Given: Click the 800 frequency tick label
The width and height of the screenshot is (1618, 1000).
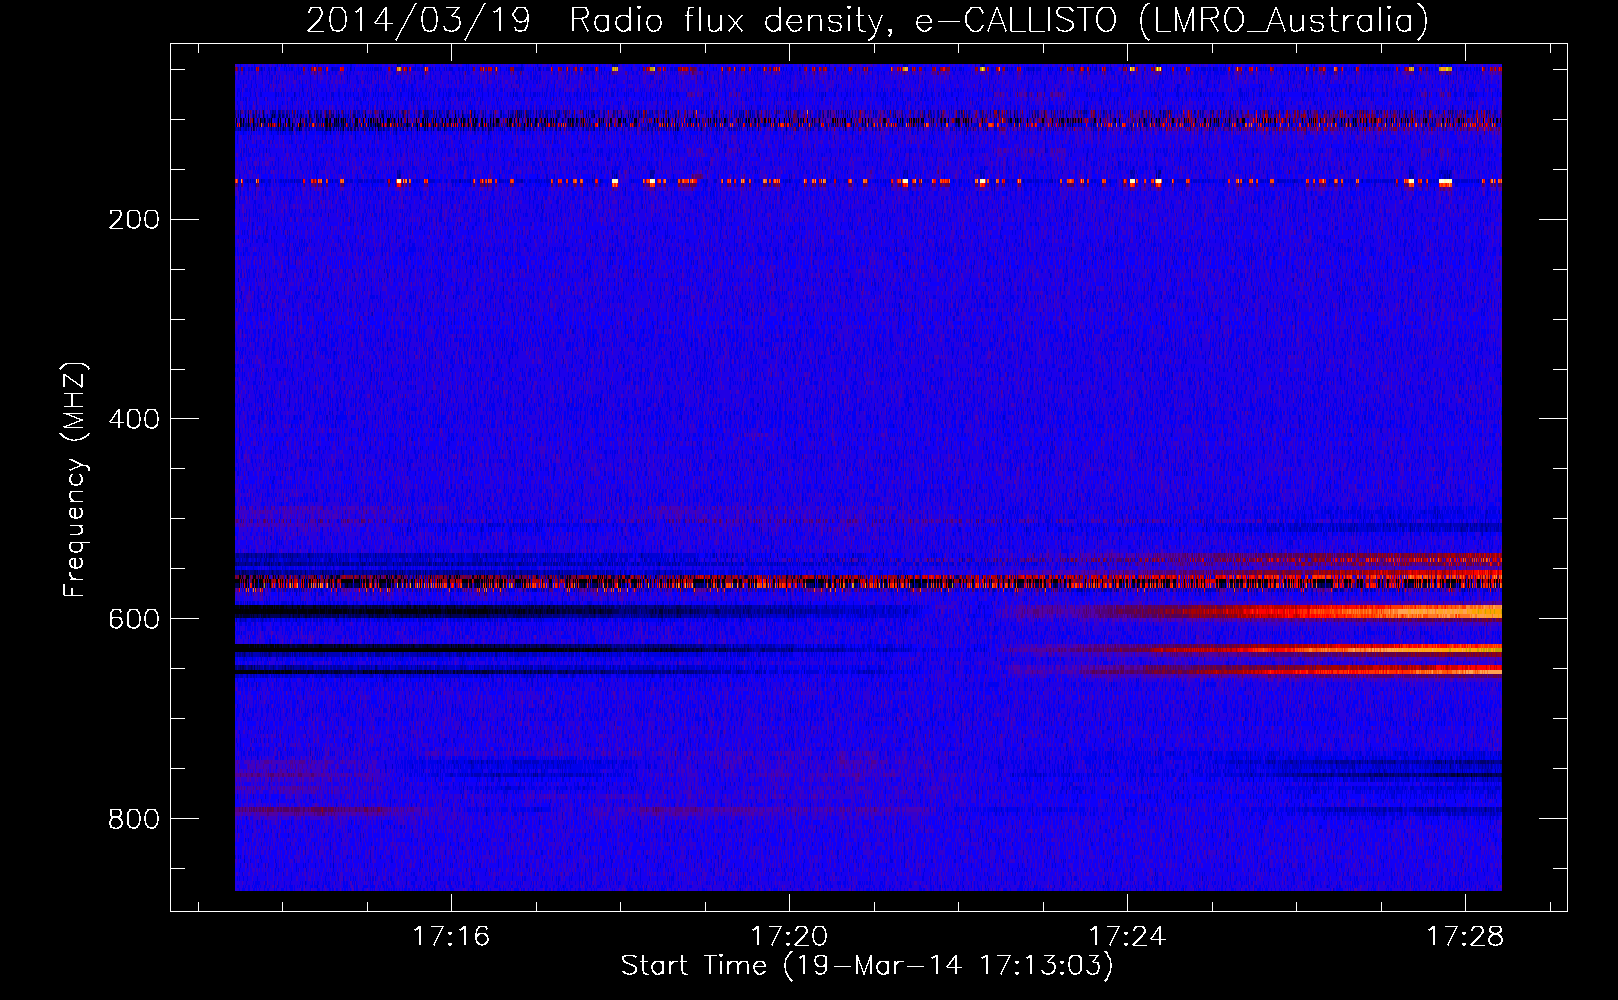Looking at the screenshot, I should (x=133, y=819).
